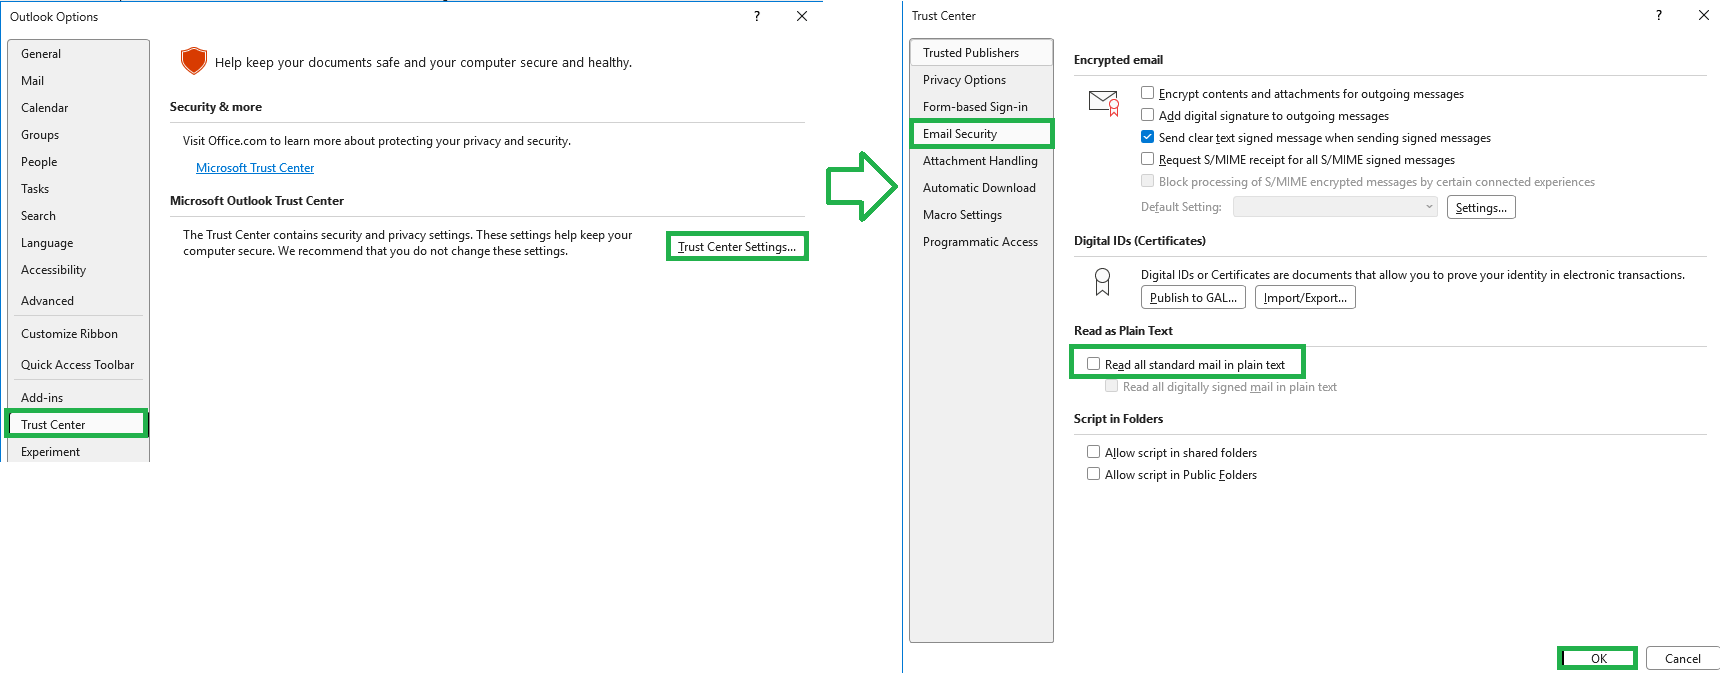This screenshot has height=673, width=1720.
Task: Close the Outlook Options window
Action: point(802,16)
